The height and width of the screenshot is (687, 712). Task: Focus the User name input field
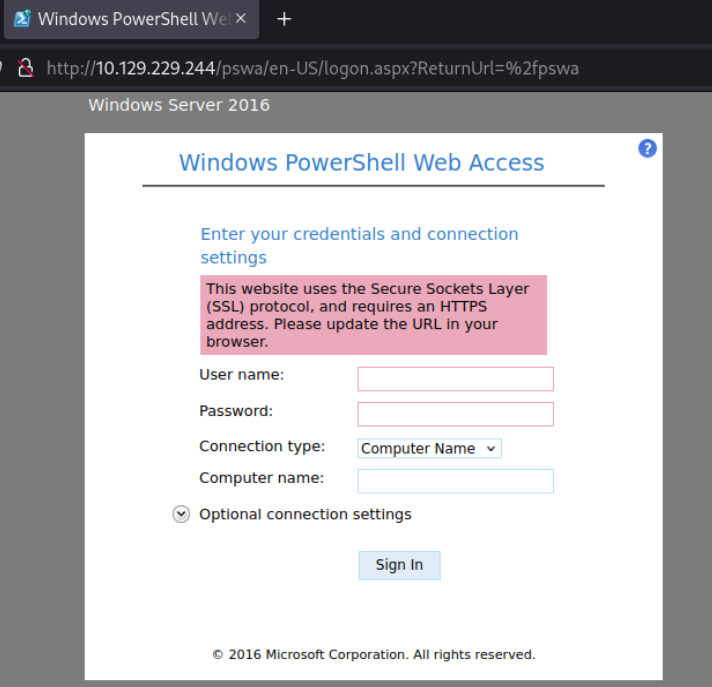pos(455,379)
